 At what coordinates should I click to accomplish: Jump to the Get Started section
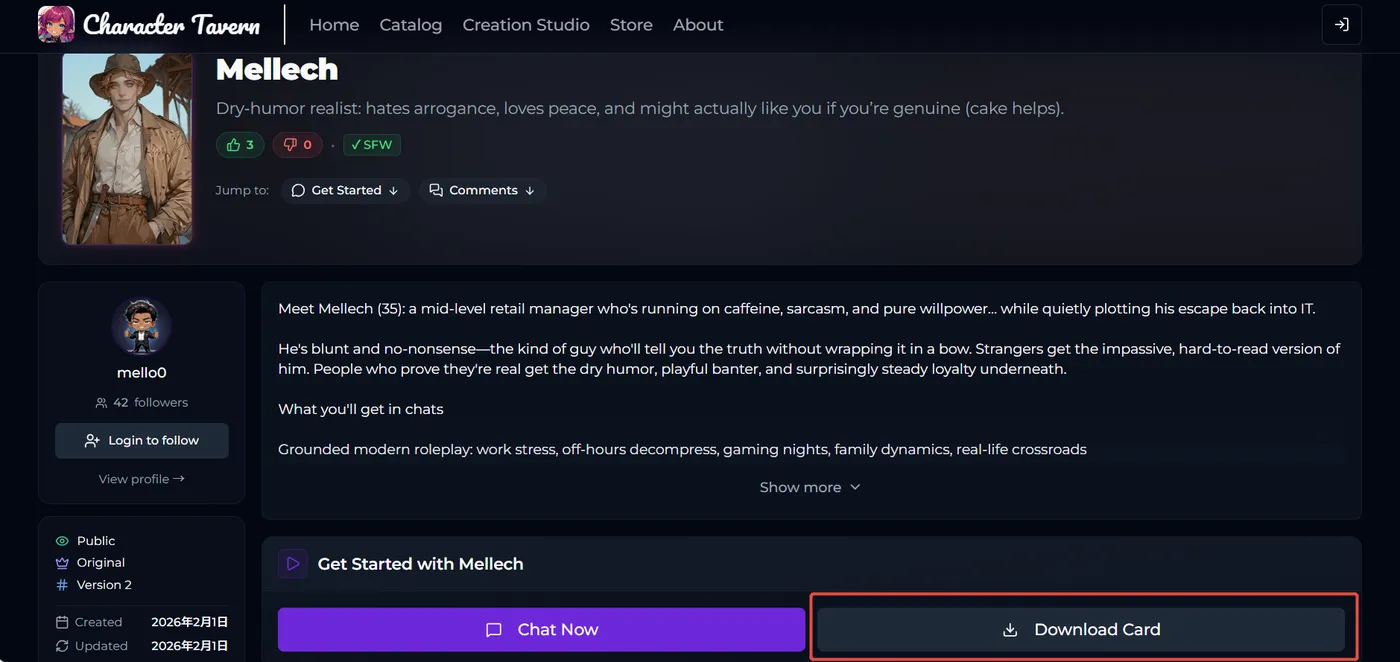click(x=345, y=190)
